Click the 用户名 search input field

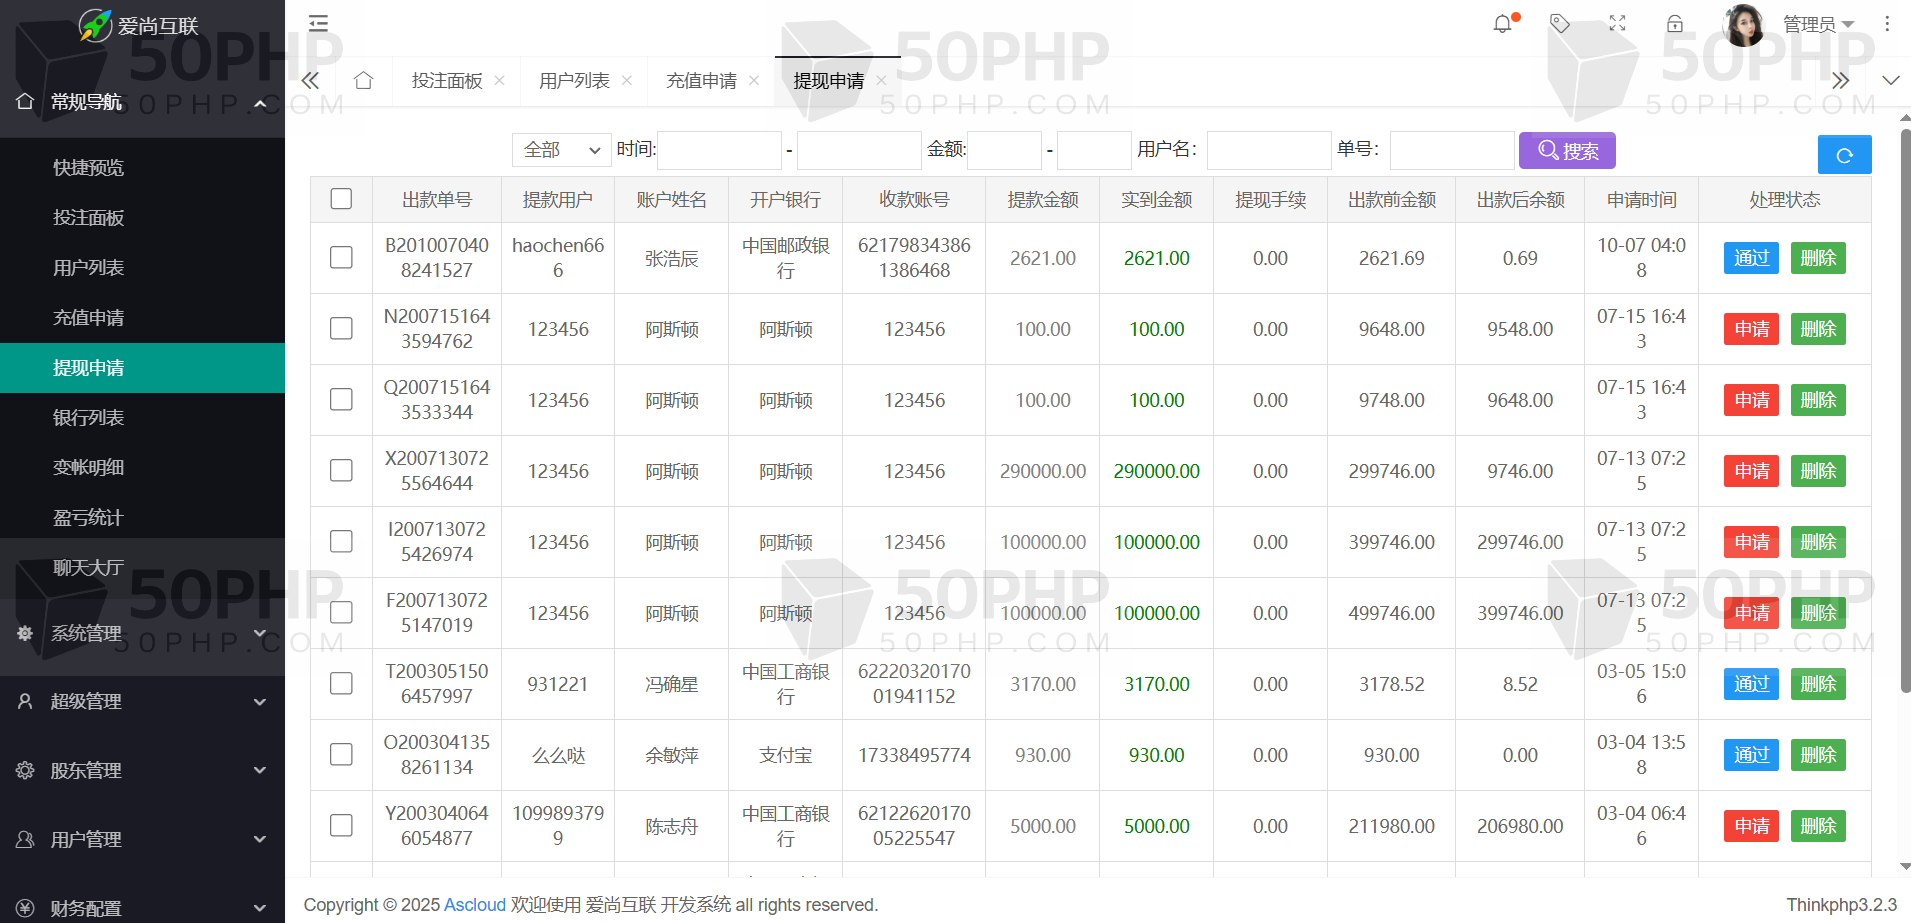(x=1268, y=150)
